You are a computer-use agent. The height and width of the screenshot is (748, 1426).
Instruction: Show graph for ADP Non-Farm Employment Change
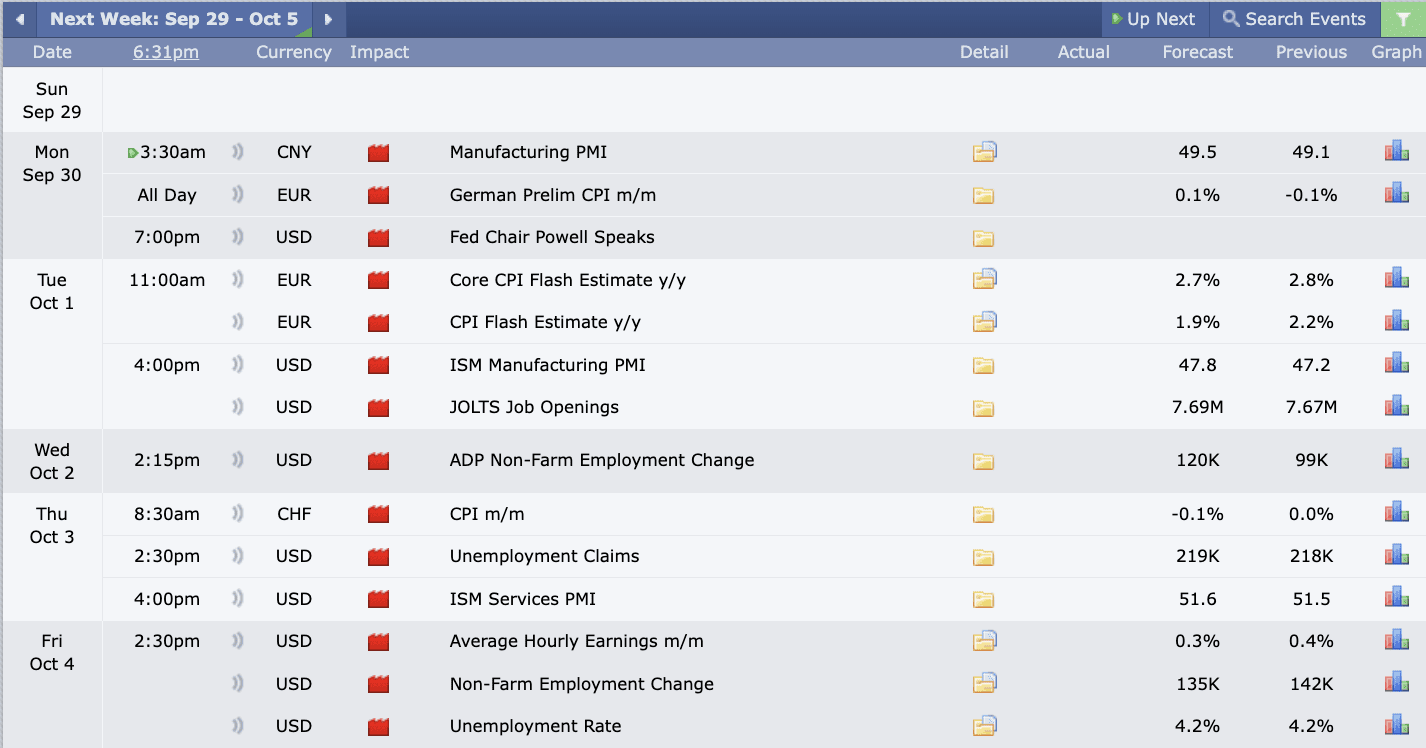1396,460
